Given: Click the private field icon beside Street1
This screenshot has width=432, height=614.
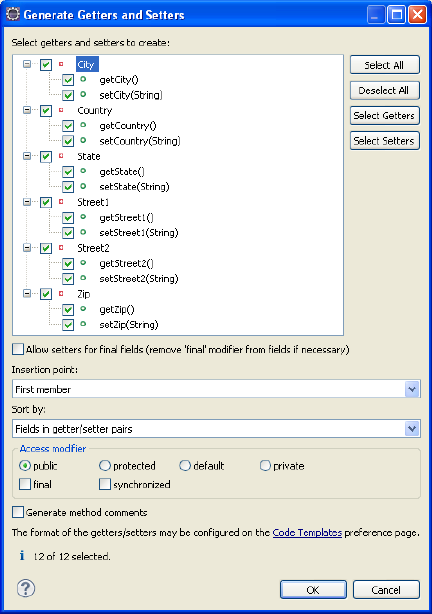Looking at the screenshot, I should (x=61, y=202).
